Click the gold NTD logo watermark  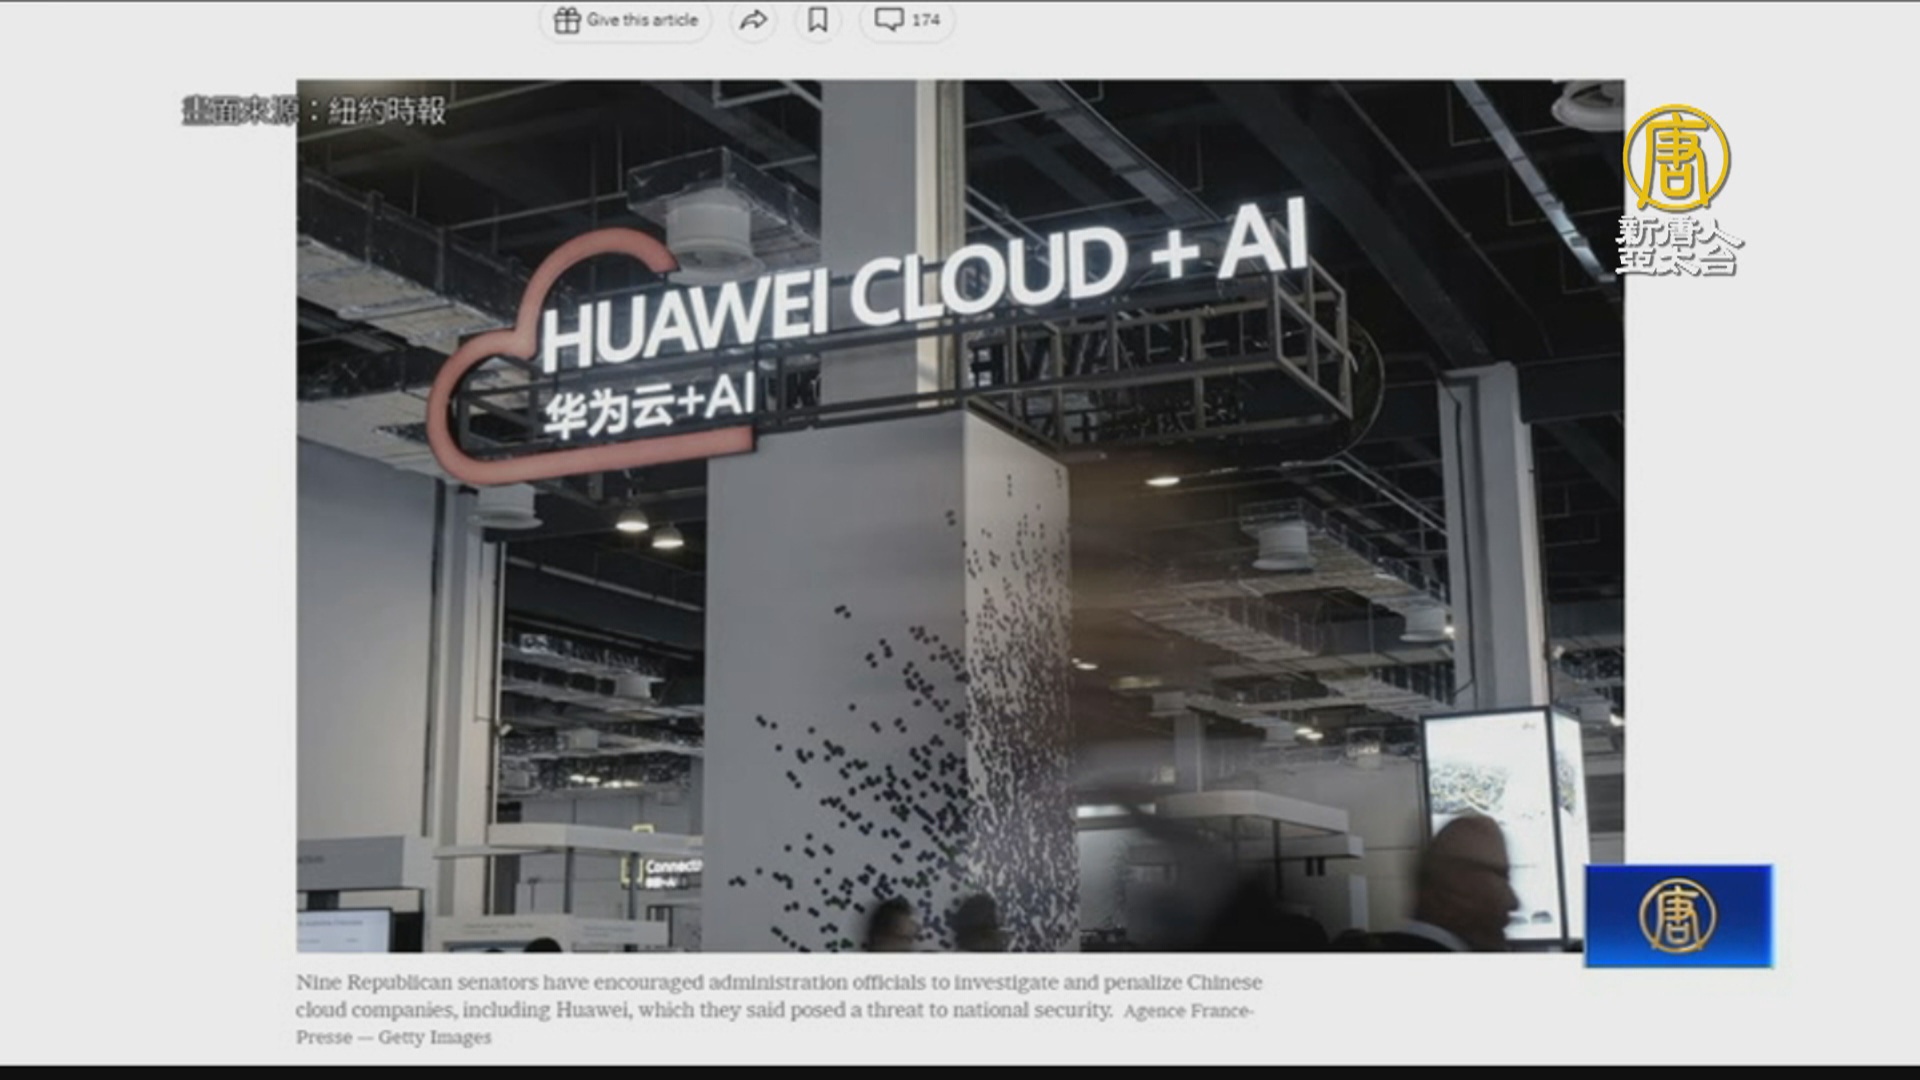click(1677, 158)
